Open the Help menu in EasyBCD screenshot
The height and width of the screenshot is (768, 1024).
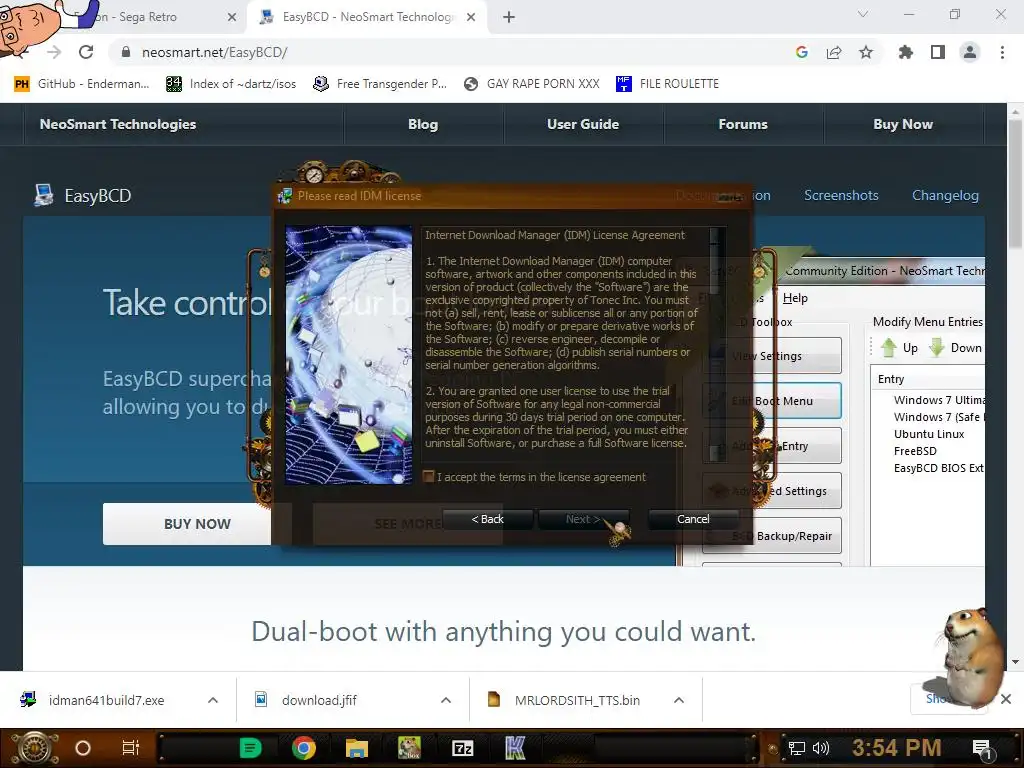point(795,298)
